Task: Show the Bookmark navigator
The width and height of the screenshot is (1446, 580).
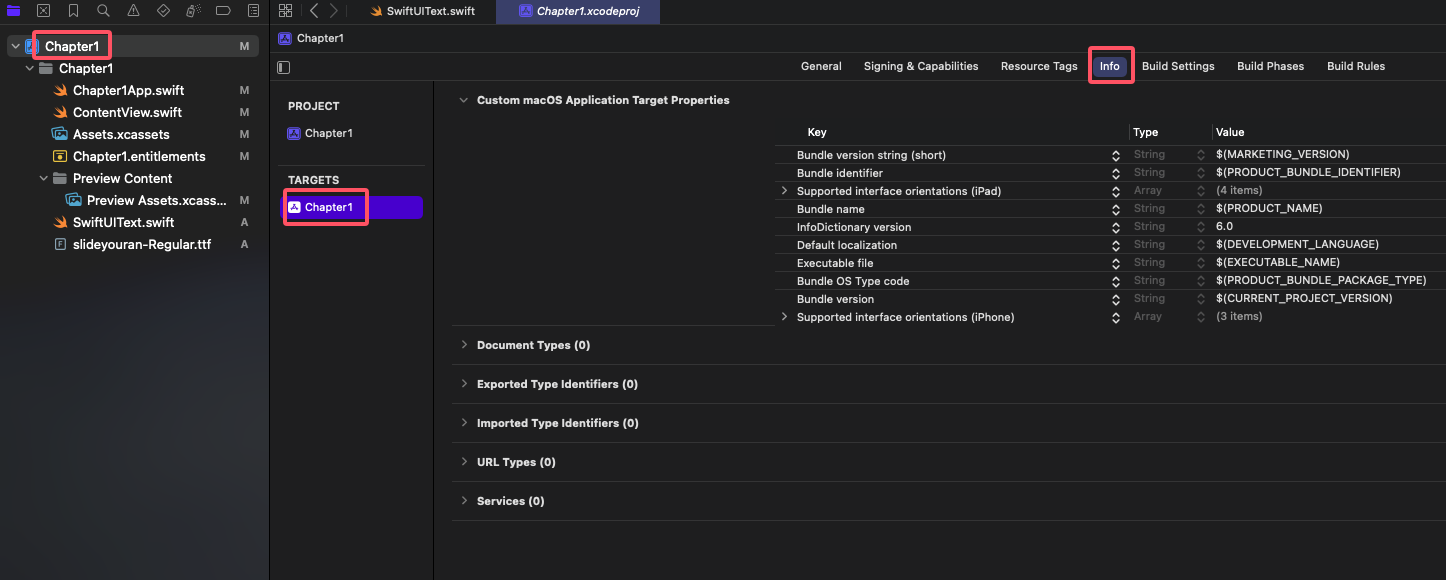Action: [74, 11]
